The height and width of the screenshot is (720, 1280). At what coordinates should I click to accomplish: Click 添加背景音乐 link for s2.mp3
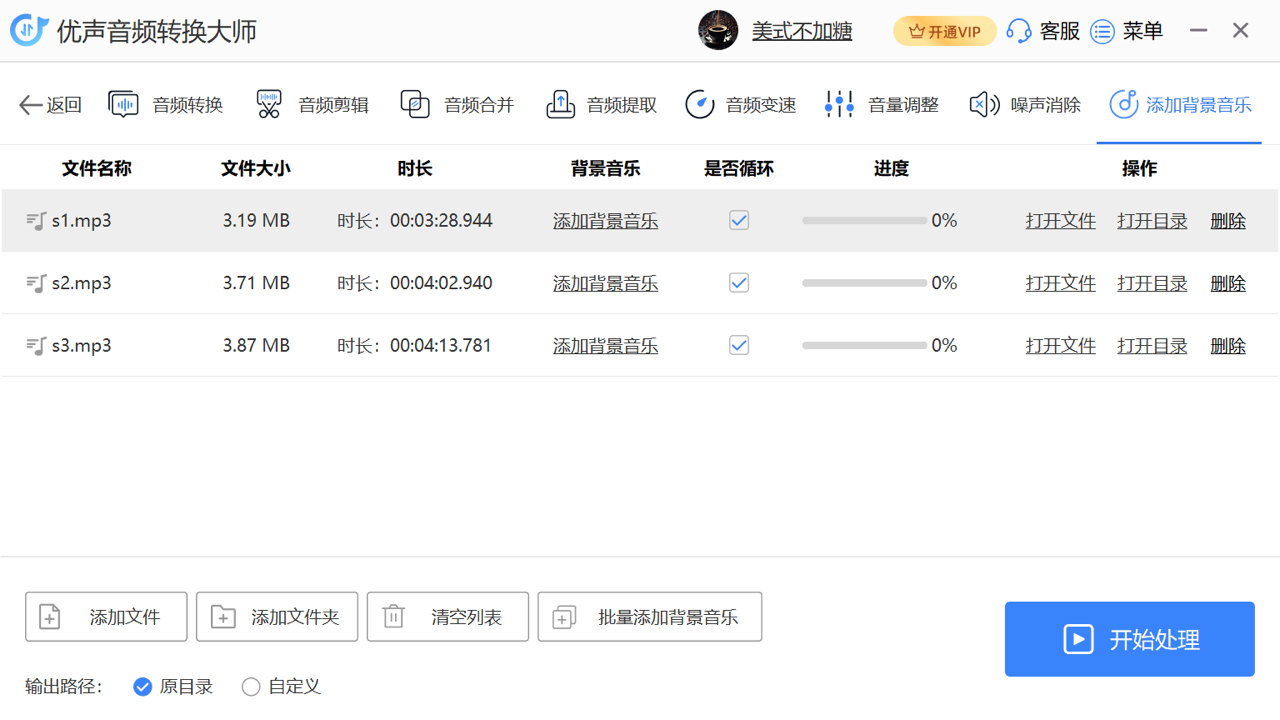[x=605, y=284]
